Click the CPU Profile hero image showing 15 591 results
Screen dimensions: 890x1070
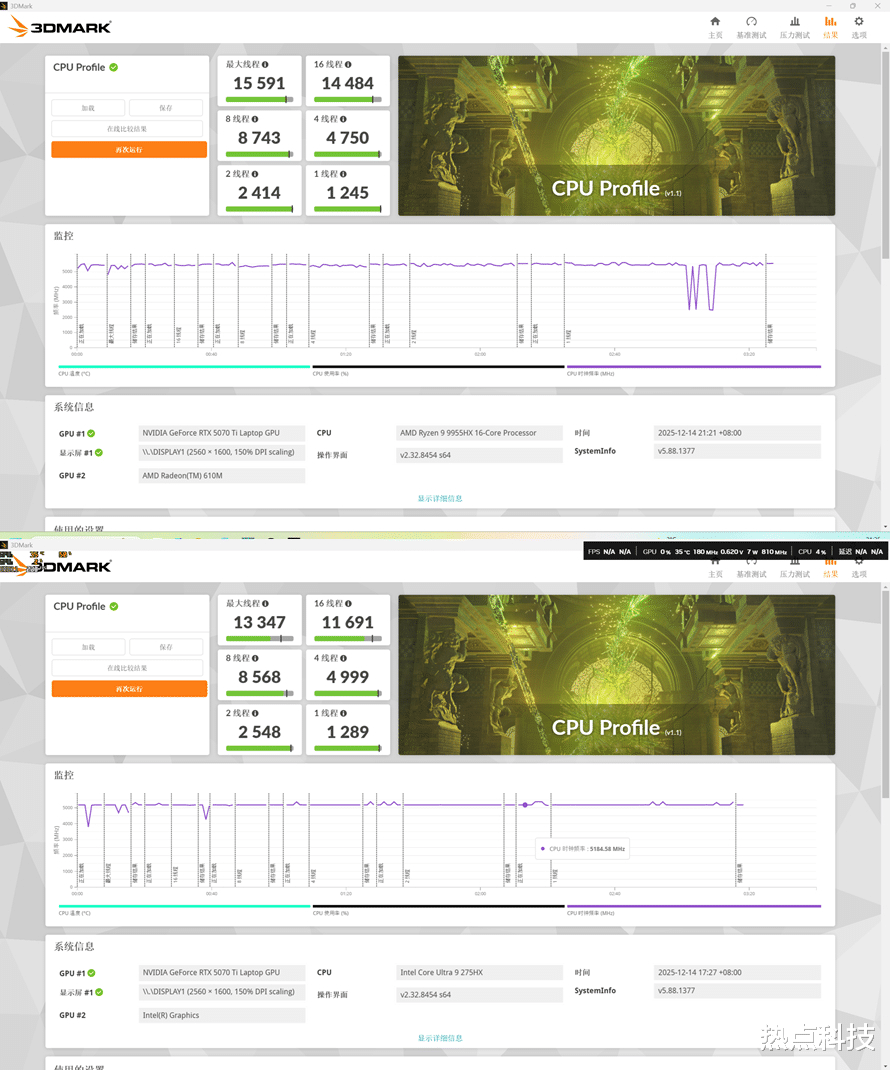click(616, 136)
